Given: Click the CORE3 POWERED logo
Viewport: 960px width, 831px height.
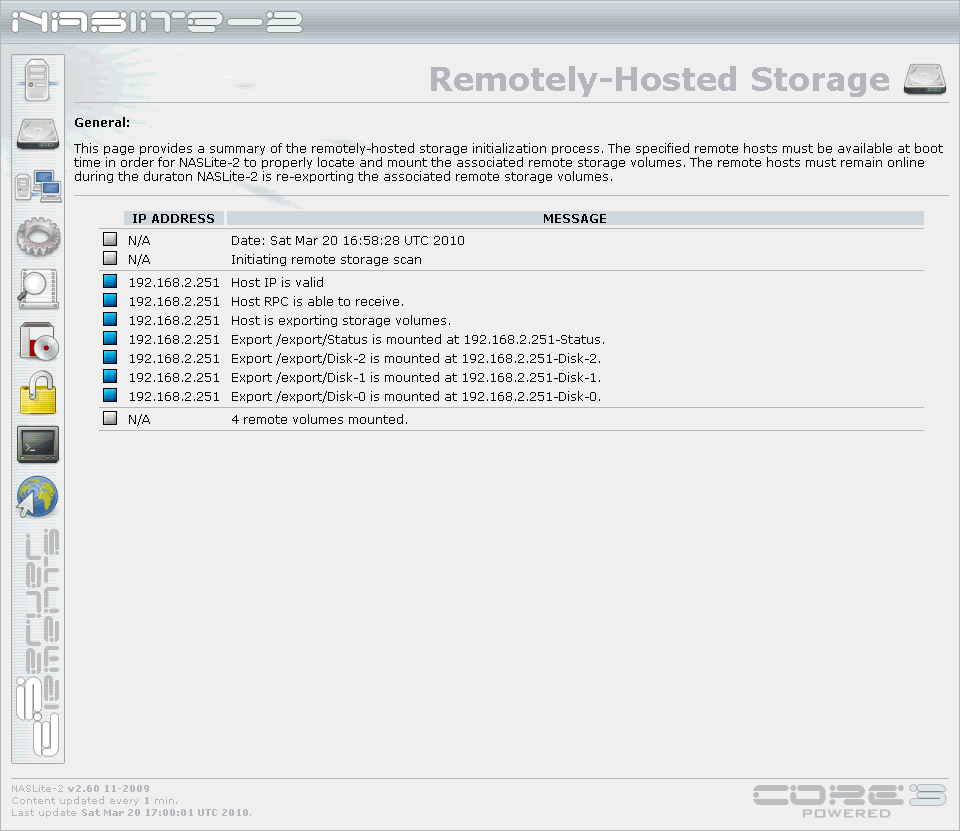Looking at the screenshot, I should tap(849, 801).
